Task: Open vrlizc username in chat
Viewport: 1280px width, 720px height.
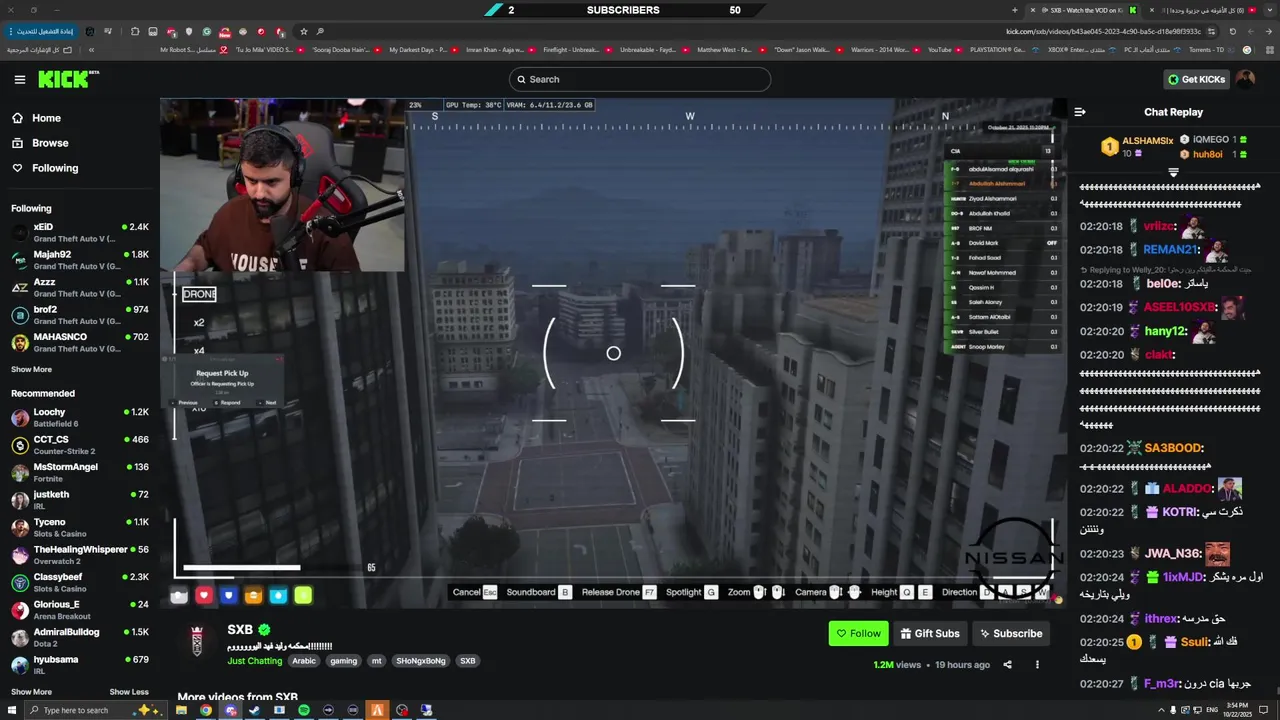Action: point(1160,226)
